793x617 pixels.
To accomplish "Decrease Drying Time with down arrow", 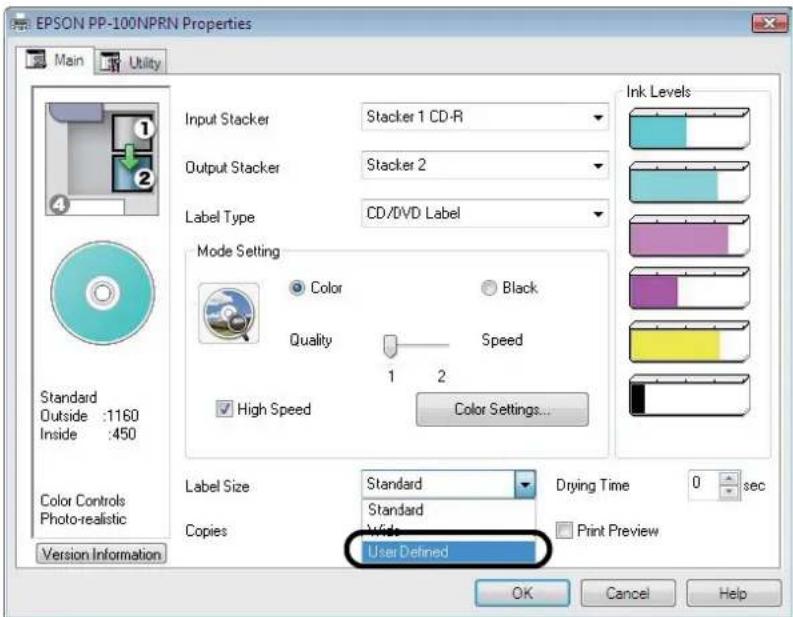I will point(729,492).
